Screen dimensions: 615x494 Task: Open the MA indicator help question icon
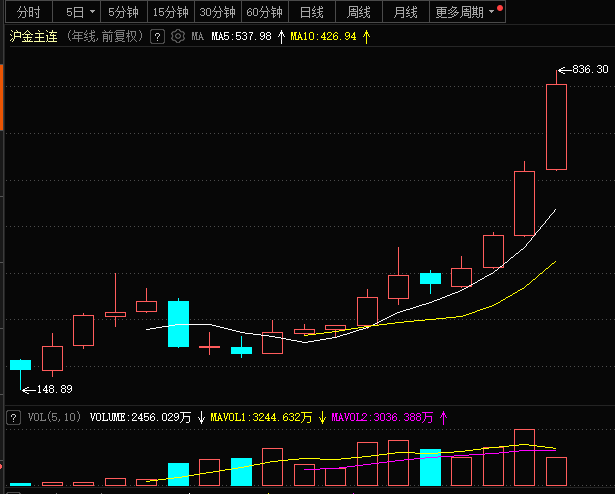point(157,37)
